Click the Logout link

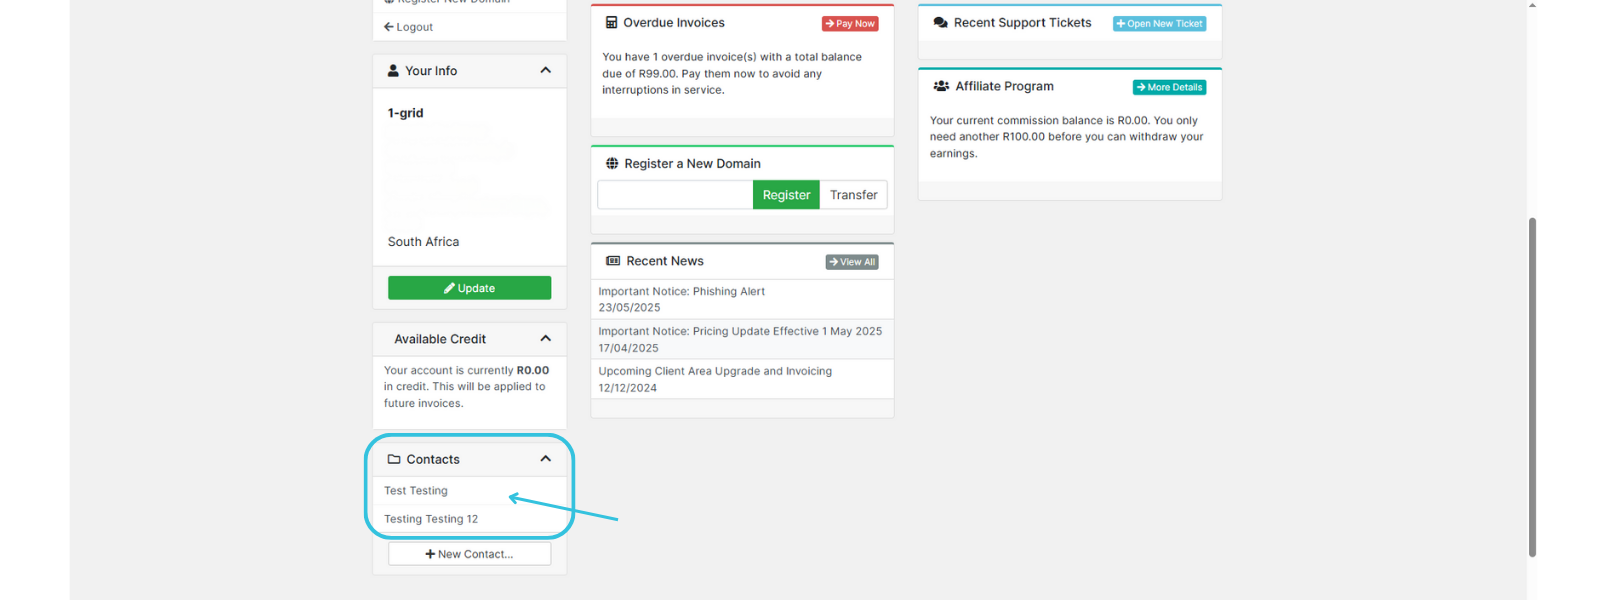(409, 27)
